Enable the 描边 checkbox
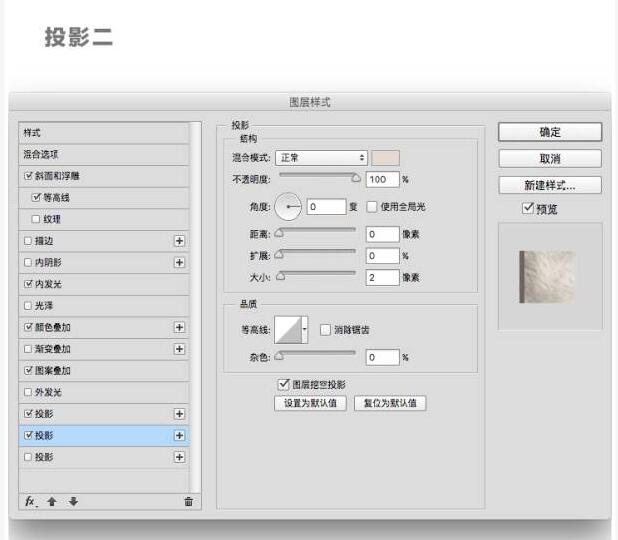Image resolution: width=618 pixels, height=540 pixels. 28,241
